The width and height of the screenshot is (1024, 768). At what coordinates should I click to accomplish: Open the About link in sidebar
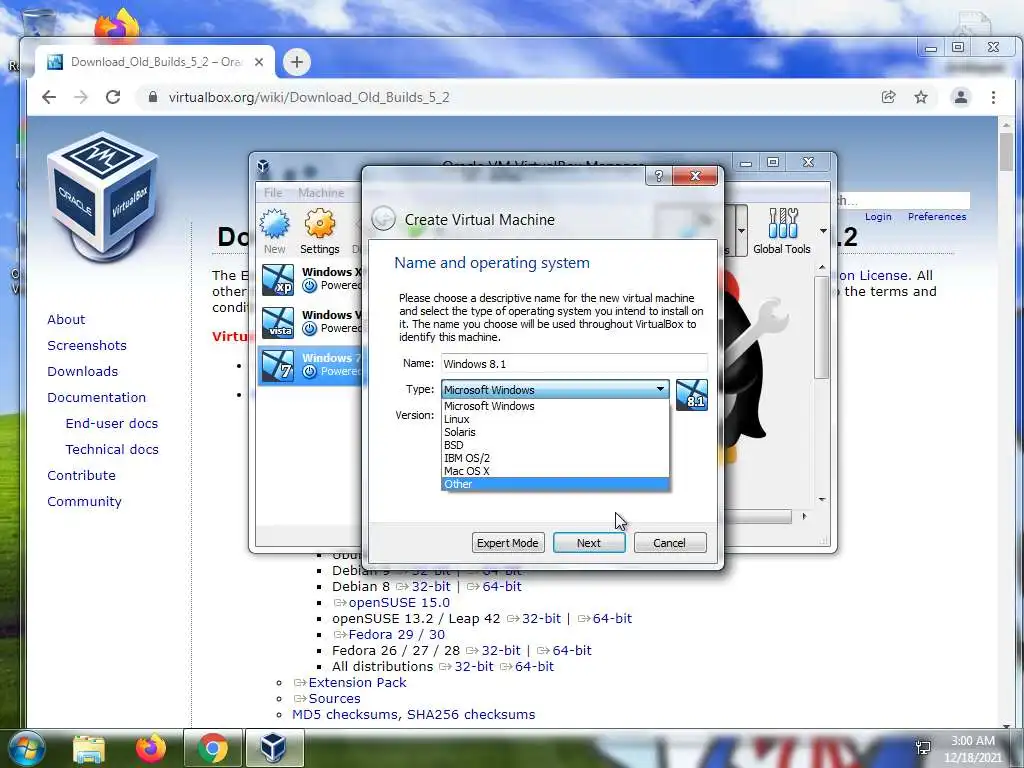(66, 319)
